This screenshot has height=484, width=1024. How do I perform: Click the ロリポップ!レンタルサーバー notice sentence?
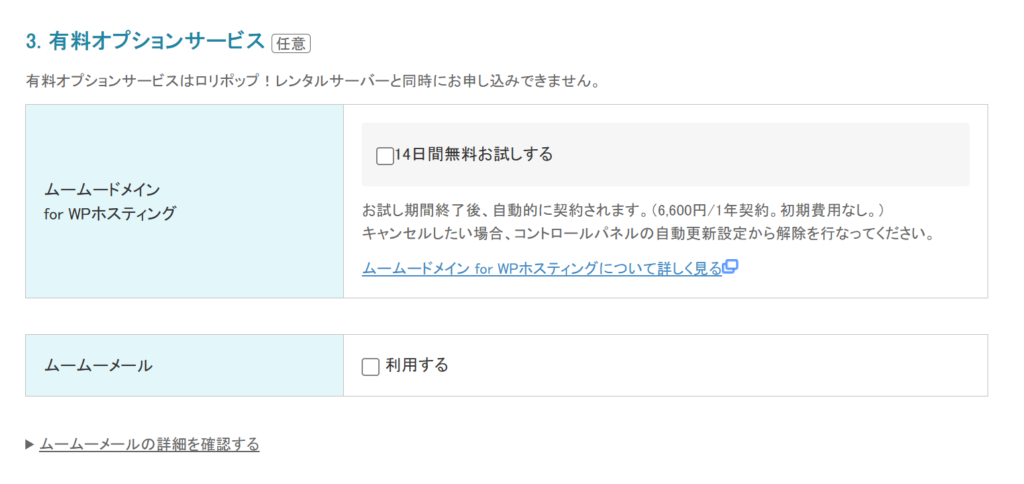[x=312, y=81]
